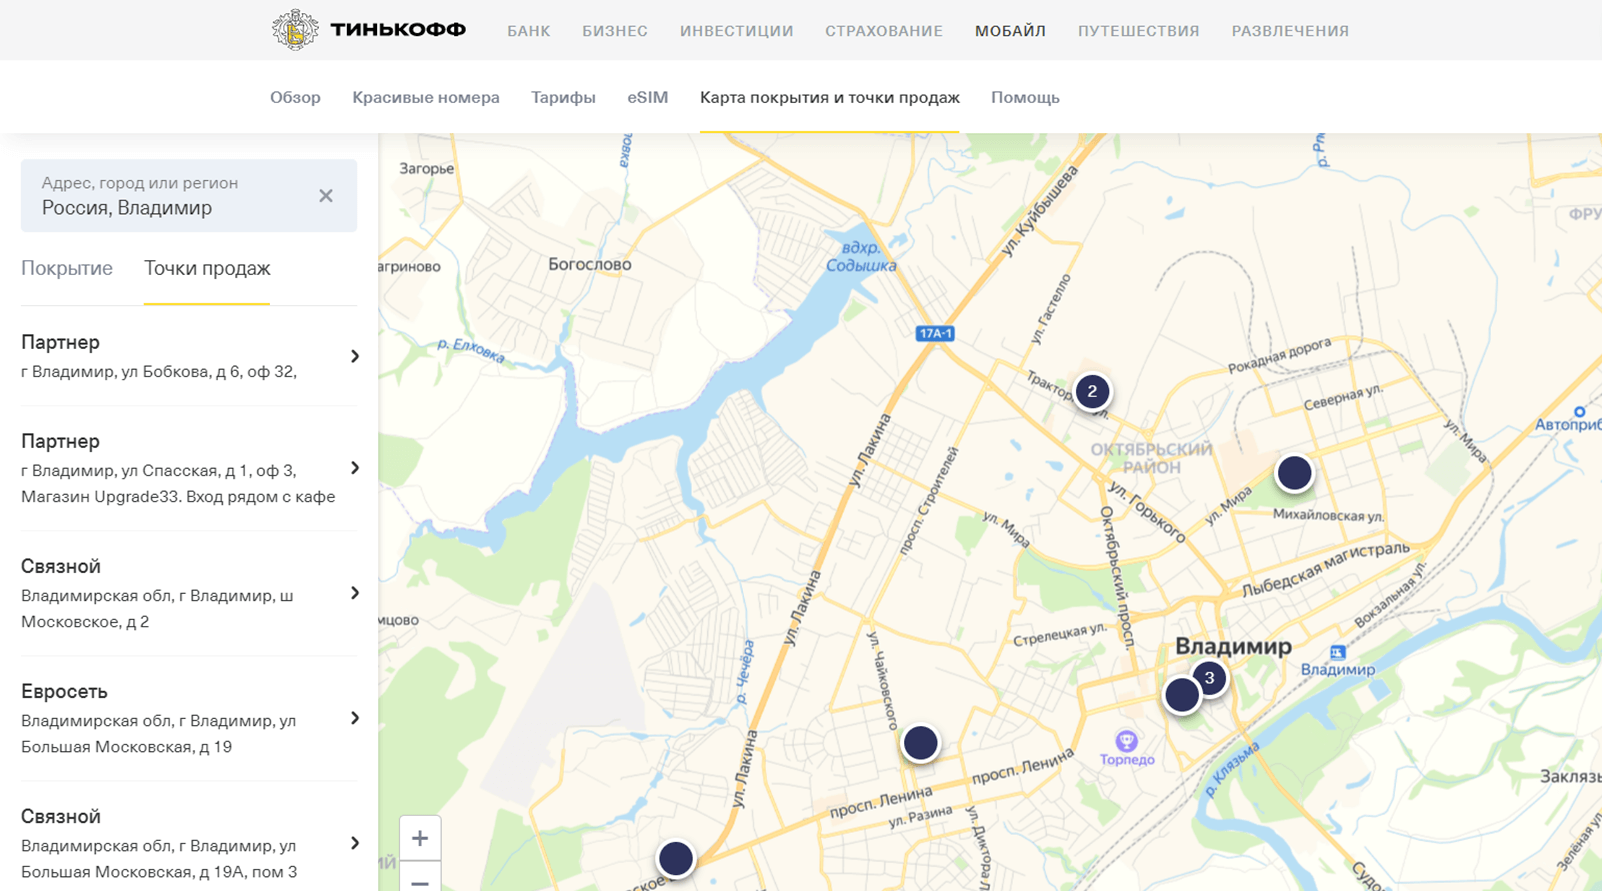
Task: Go to the Бизнес section
Action: tap(615, 31)
